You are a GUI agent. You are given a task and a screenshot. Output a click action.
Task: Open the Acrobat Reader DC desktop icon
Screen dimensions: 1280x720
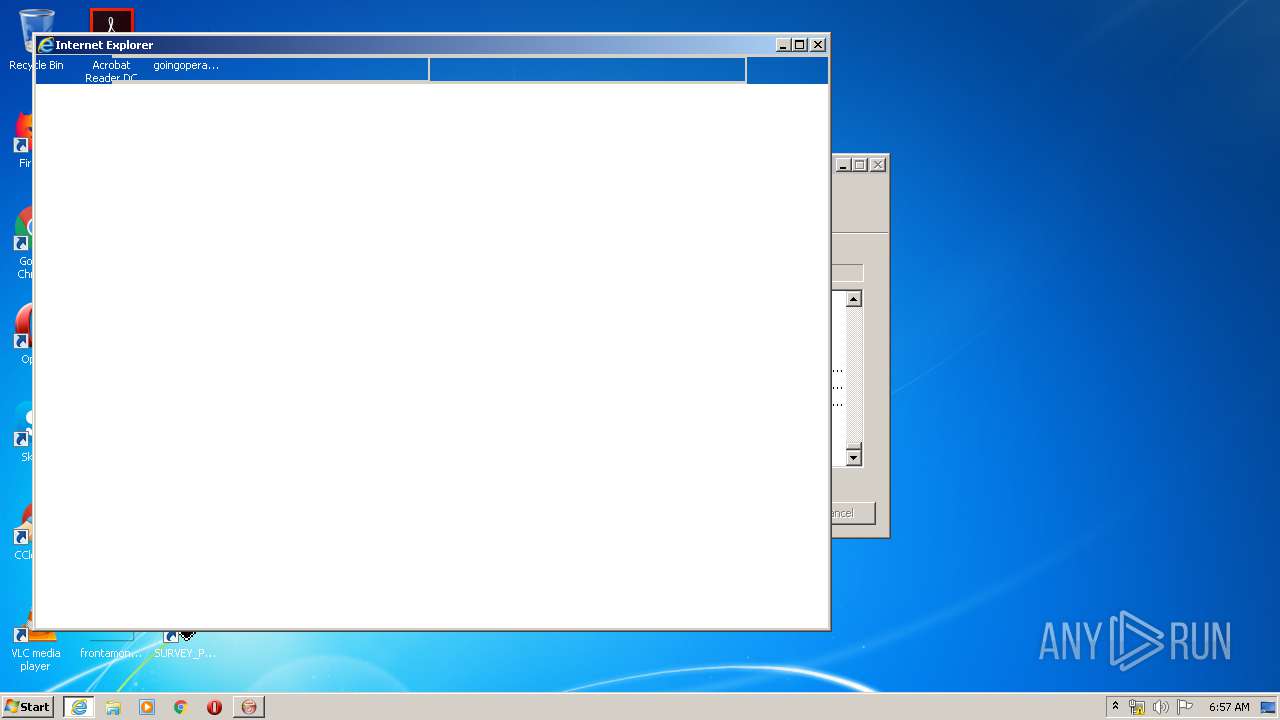pos(111,45)
